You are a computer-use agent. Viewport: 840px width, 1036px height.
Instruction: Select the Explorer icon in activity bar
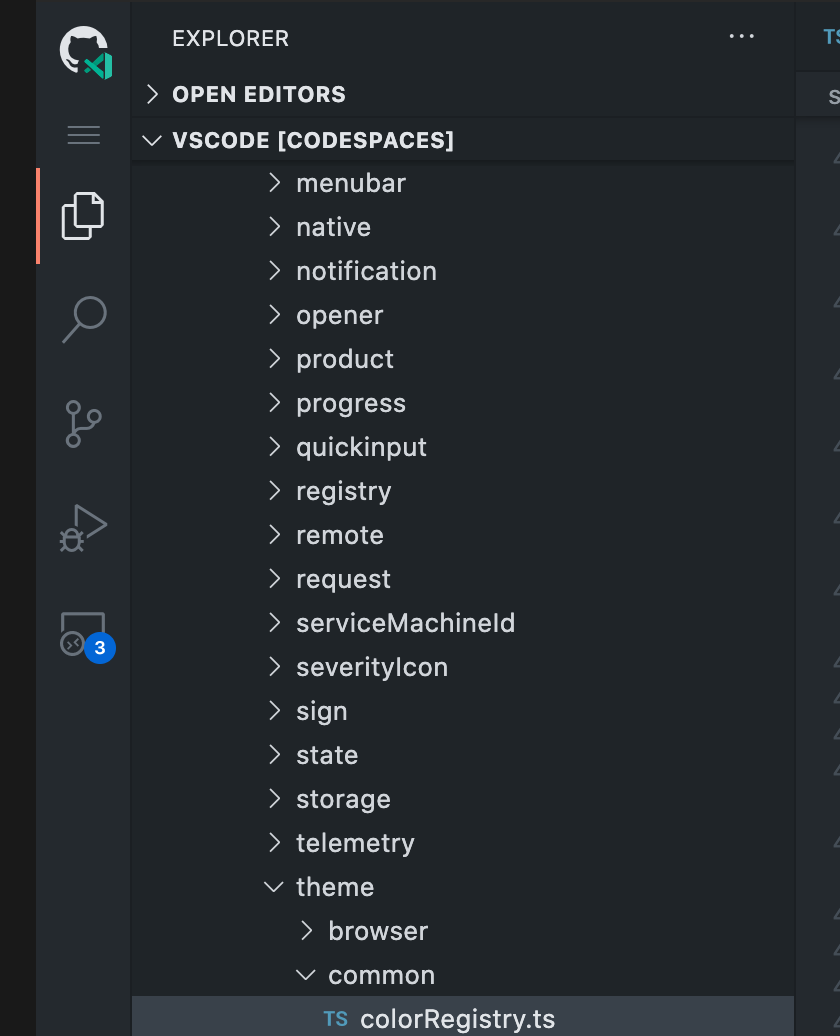84,215
